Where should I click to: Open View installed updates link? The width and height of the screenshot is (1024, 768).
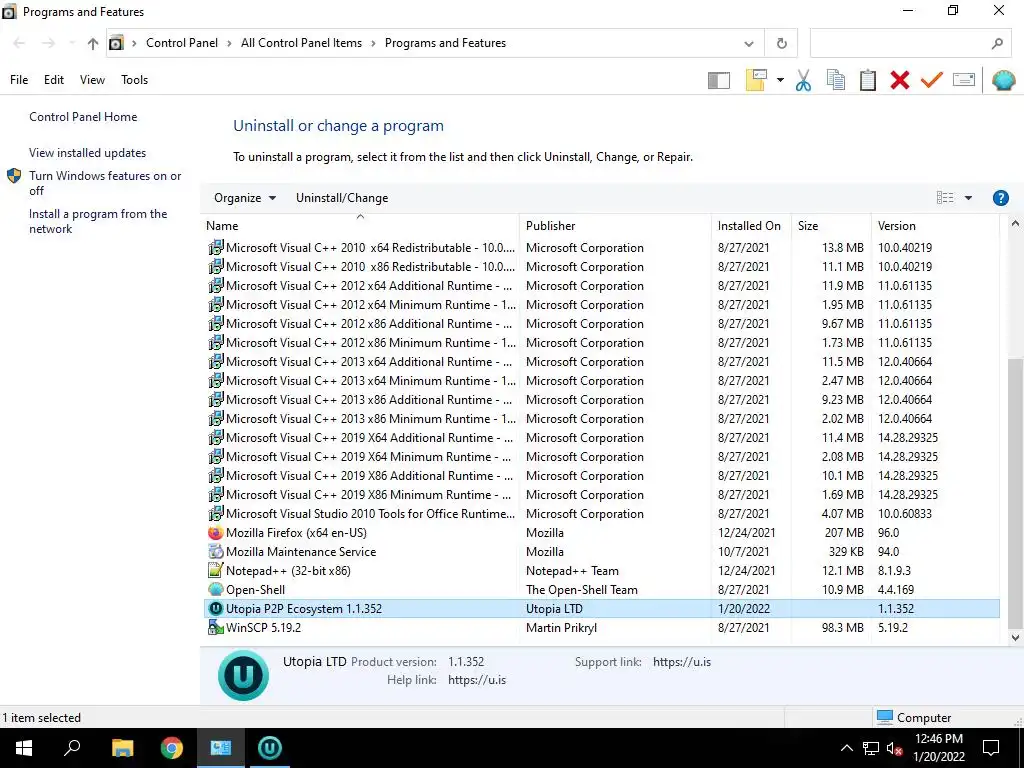pos(88,153)
